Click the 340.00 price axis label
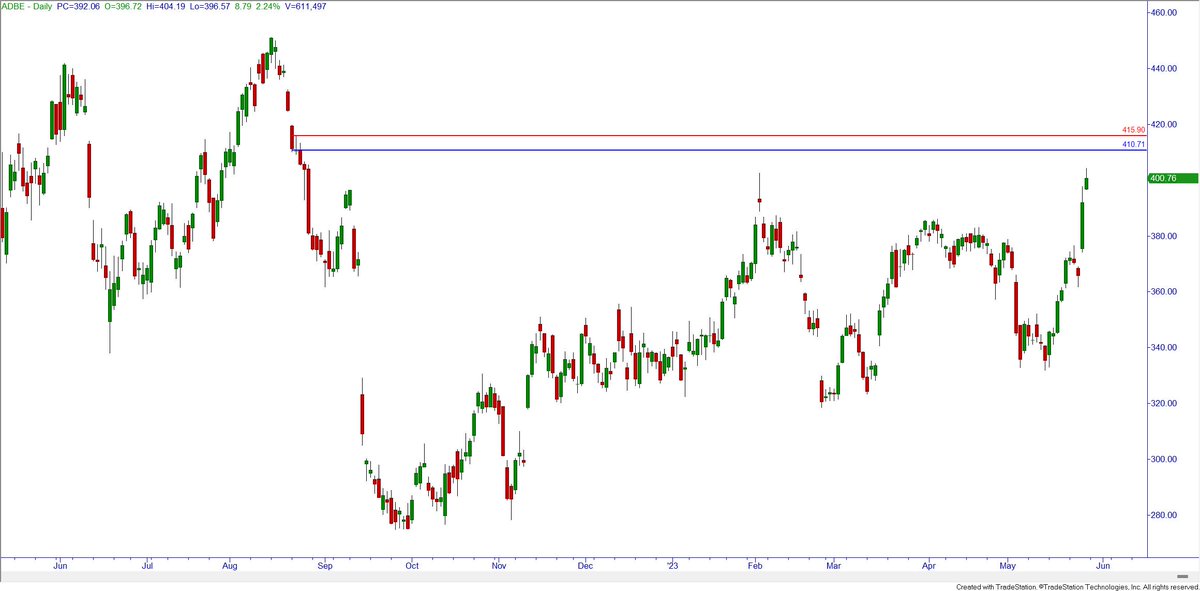This screenshot has height=591, width=1200. [1165, 348]
